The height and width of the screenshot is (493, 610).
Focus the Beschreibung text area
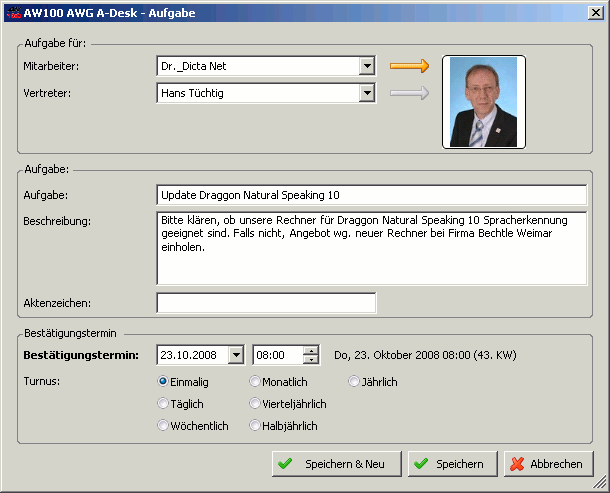point(371,246)
